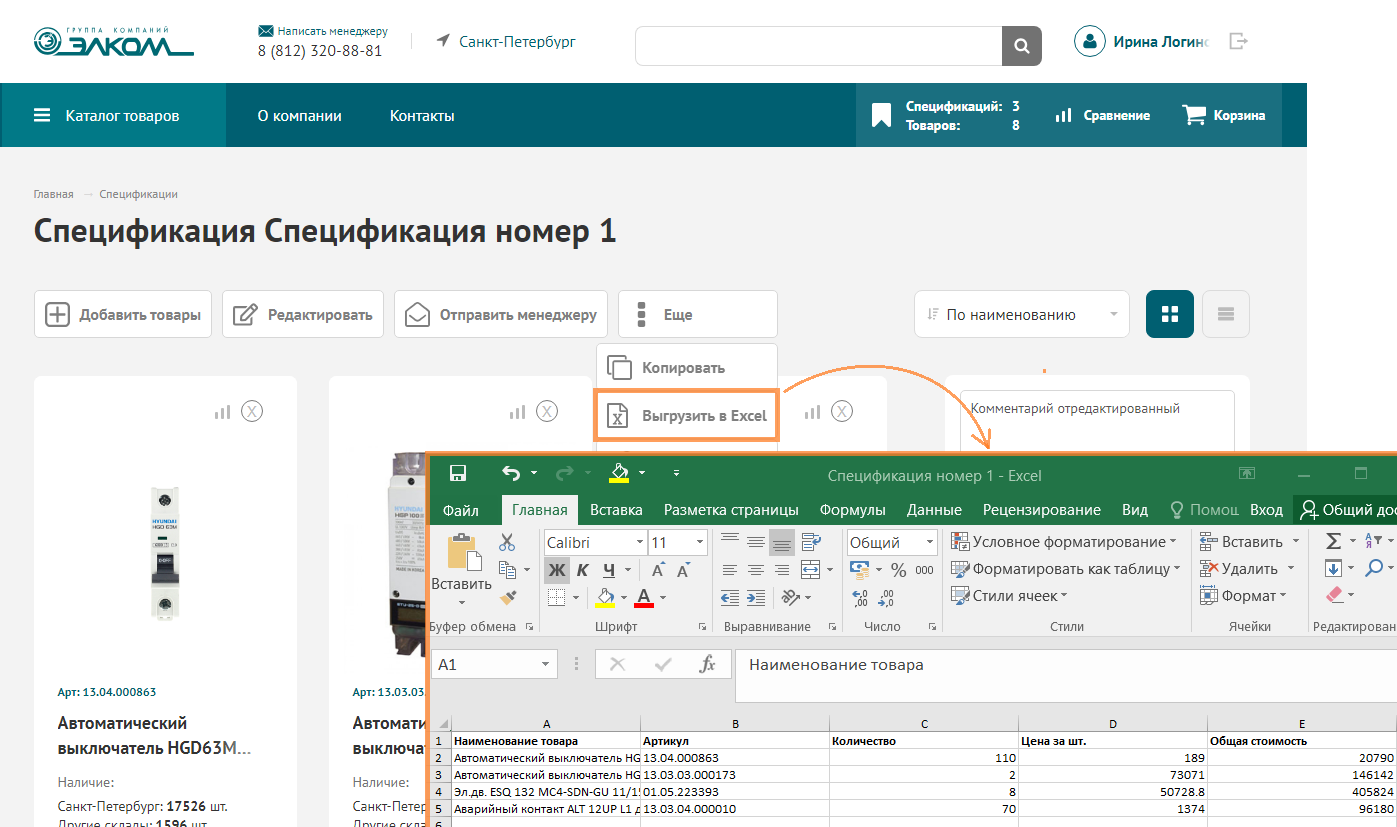Viewport: 1397px width, 827px height.
Task: Expand the Calibri font name dropdown
Action: click(640, 543)
